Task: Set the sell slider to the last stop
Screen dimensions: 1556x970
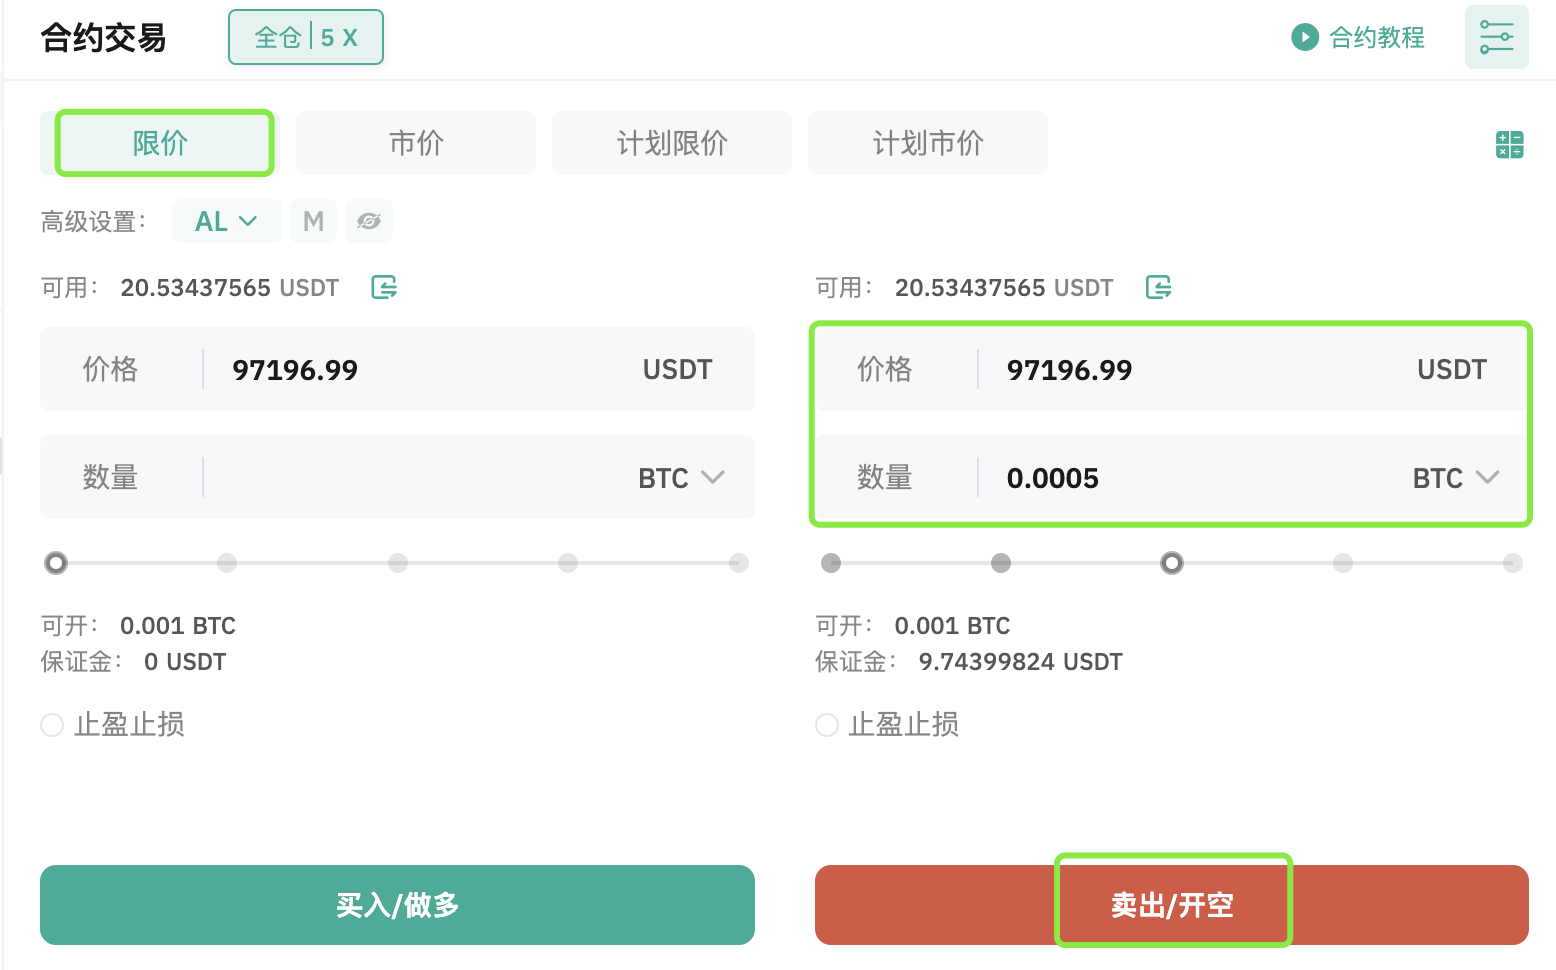Action: click(1512, 563)
